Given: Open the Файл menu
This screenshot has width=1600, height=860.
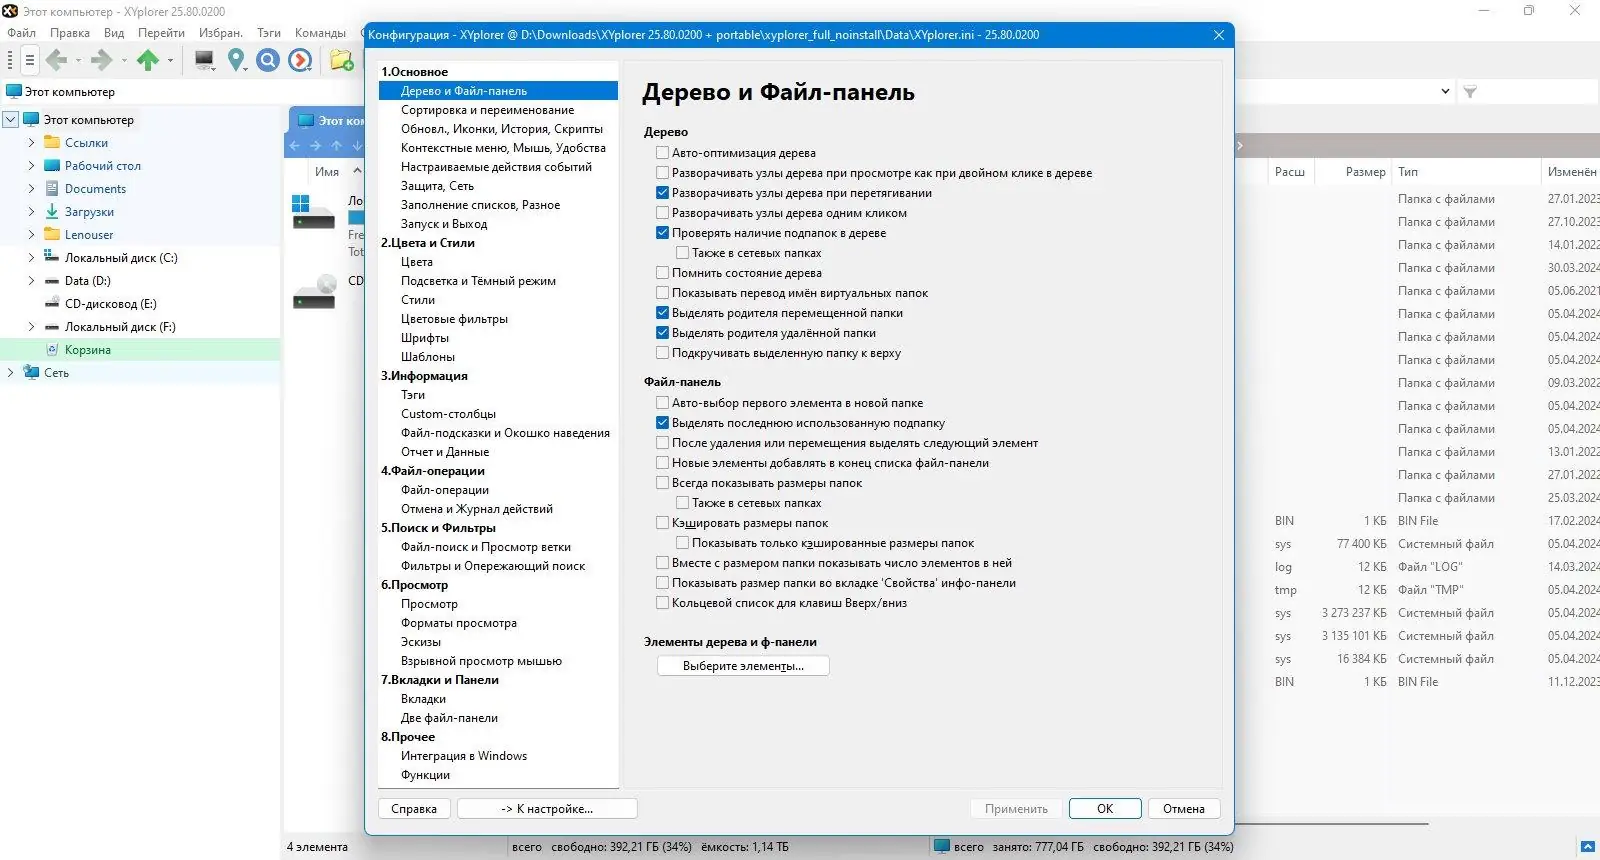Looking at the screenshot, I should click(22, 33).
